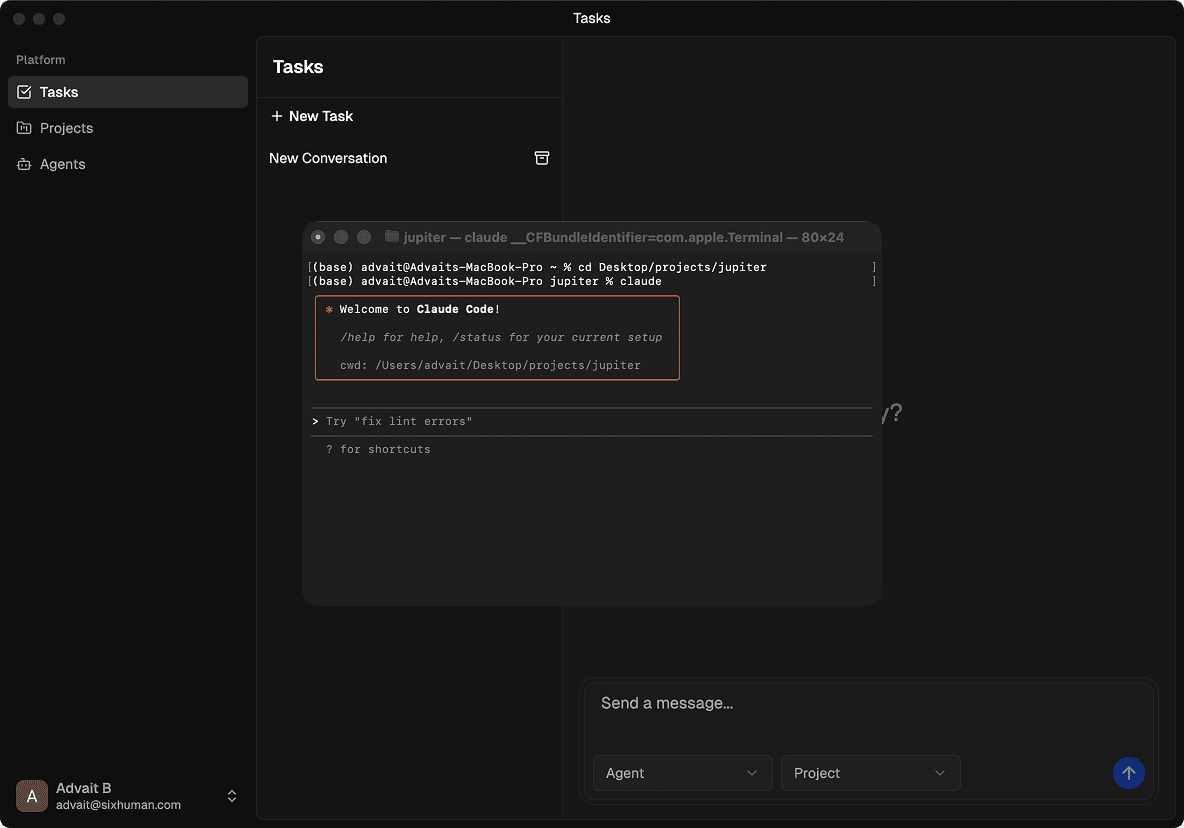Open the Tasks section in sidebar
The height and width of the screenshot is (828, 1184).
pos(128,92)
